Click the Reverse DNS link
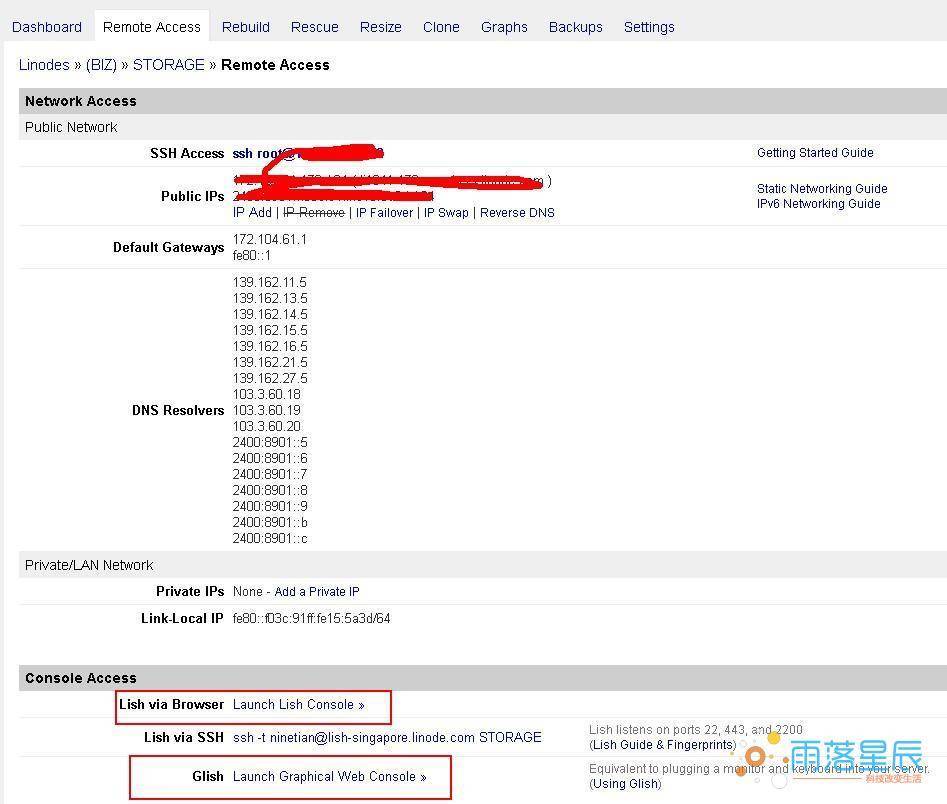The width and height of the screenshot is (947, 804). (517, 213)
